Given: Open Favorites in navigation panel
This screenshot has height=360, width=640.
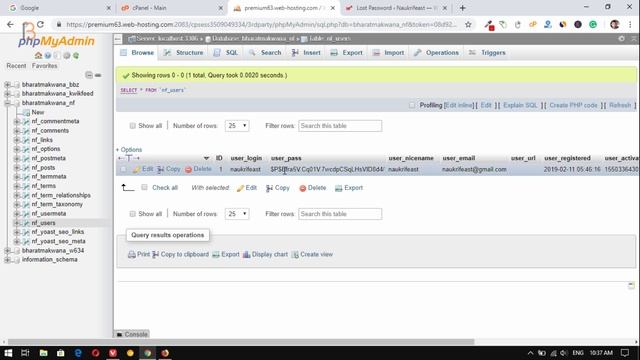Looking at the screenshot, I should click(x=44, y=66).
